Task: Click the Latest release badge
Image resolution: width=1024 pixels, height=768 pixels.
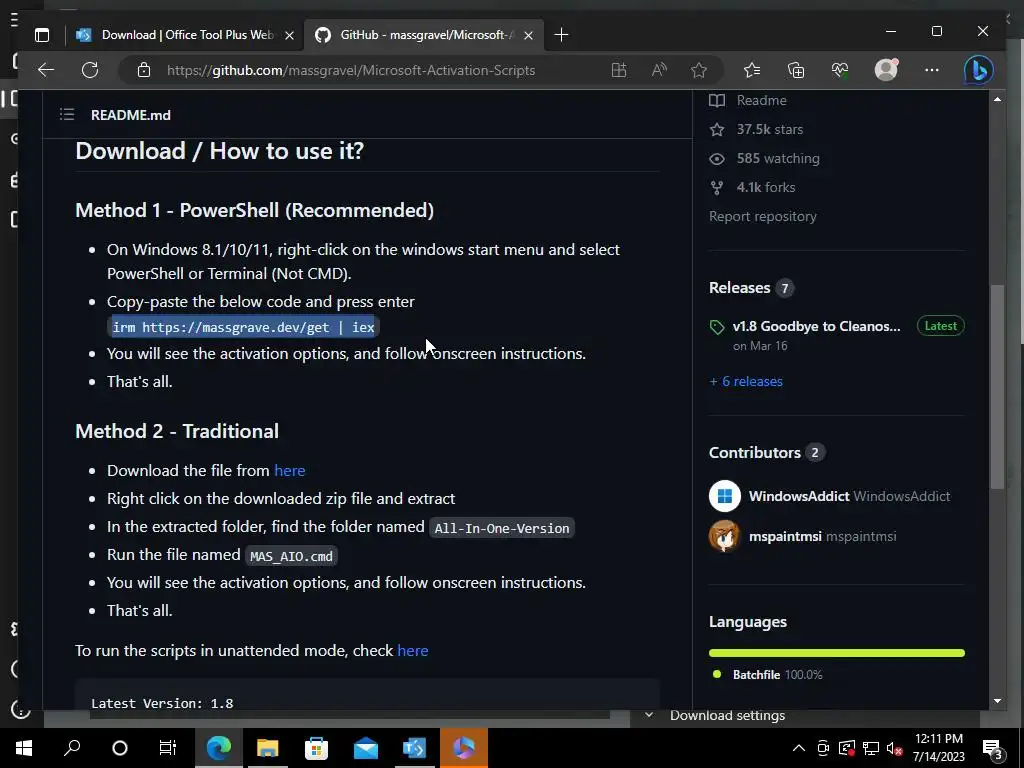Action: 940,326
